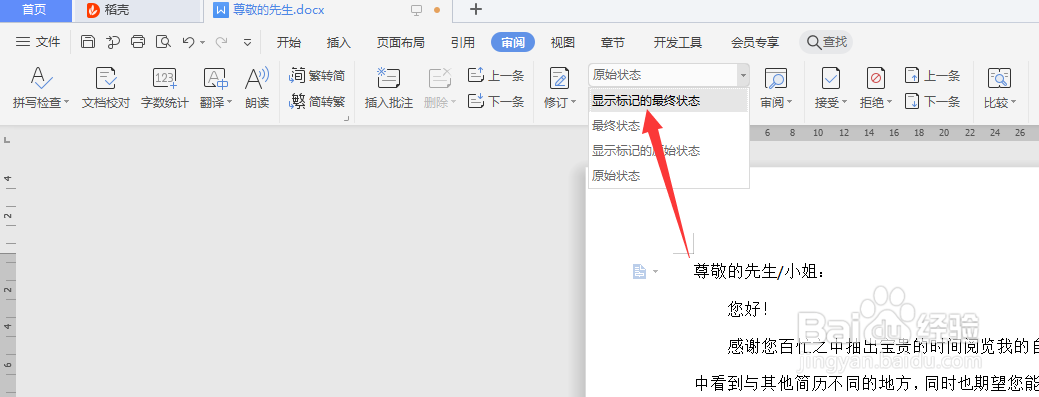Viewport: 1039px width, 397px height.
Task: Expand the 修订 dropdown arrow
Action: tap(573, 103)
